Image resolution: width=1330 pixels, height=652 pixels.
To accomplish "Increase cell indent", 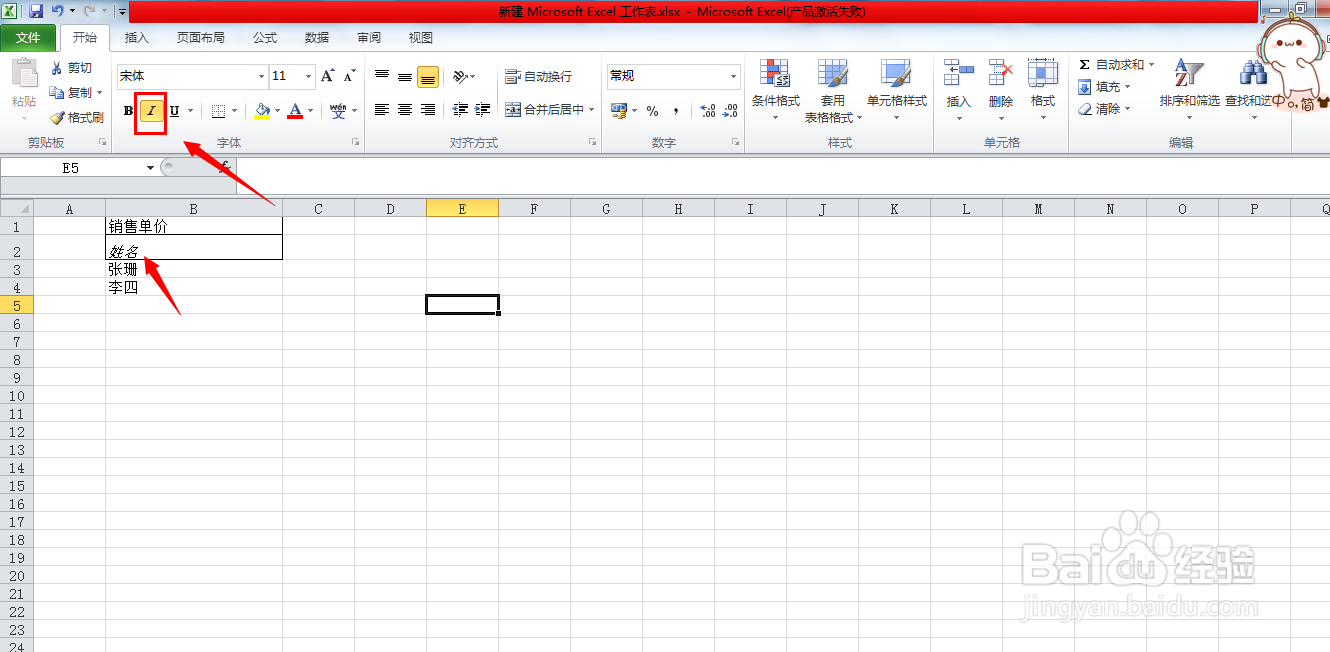I will [483, 110].
